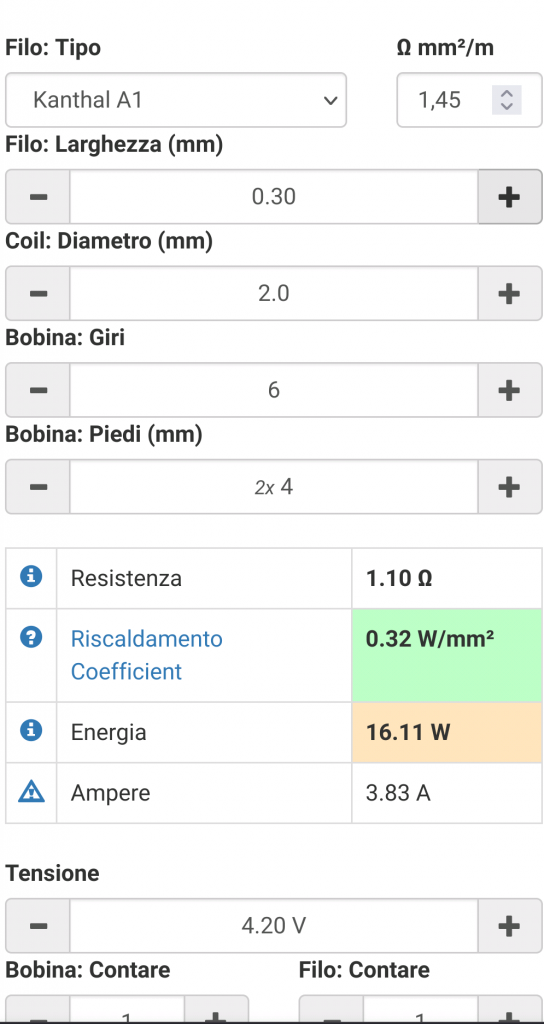544x1024 pixels.
Task: Open the Riscaldamento Coefficient link
Action: [146, 655]
